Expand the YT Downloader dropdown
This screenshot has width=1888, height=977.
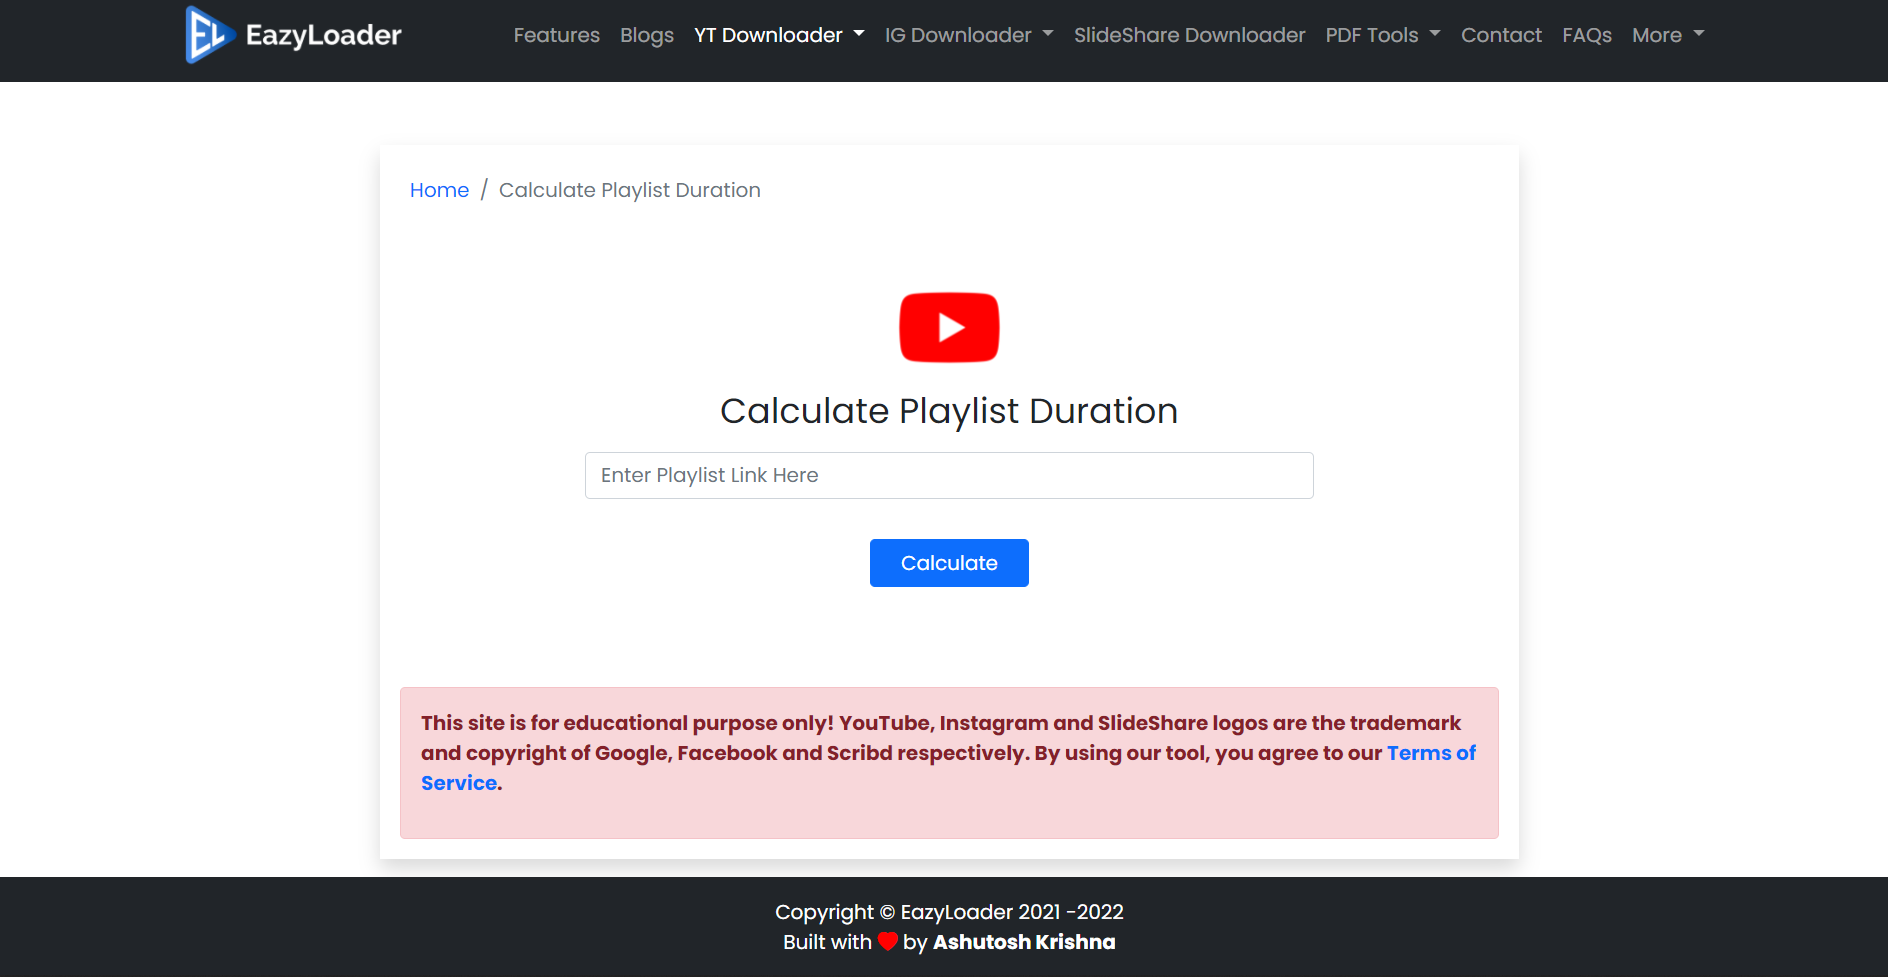779,35
